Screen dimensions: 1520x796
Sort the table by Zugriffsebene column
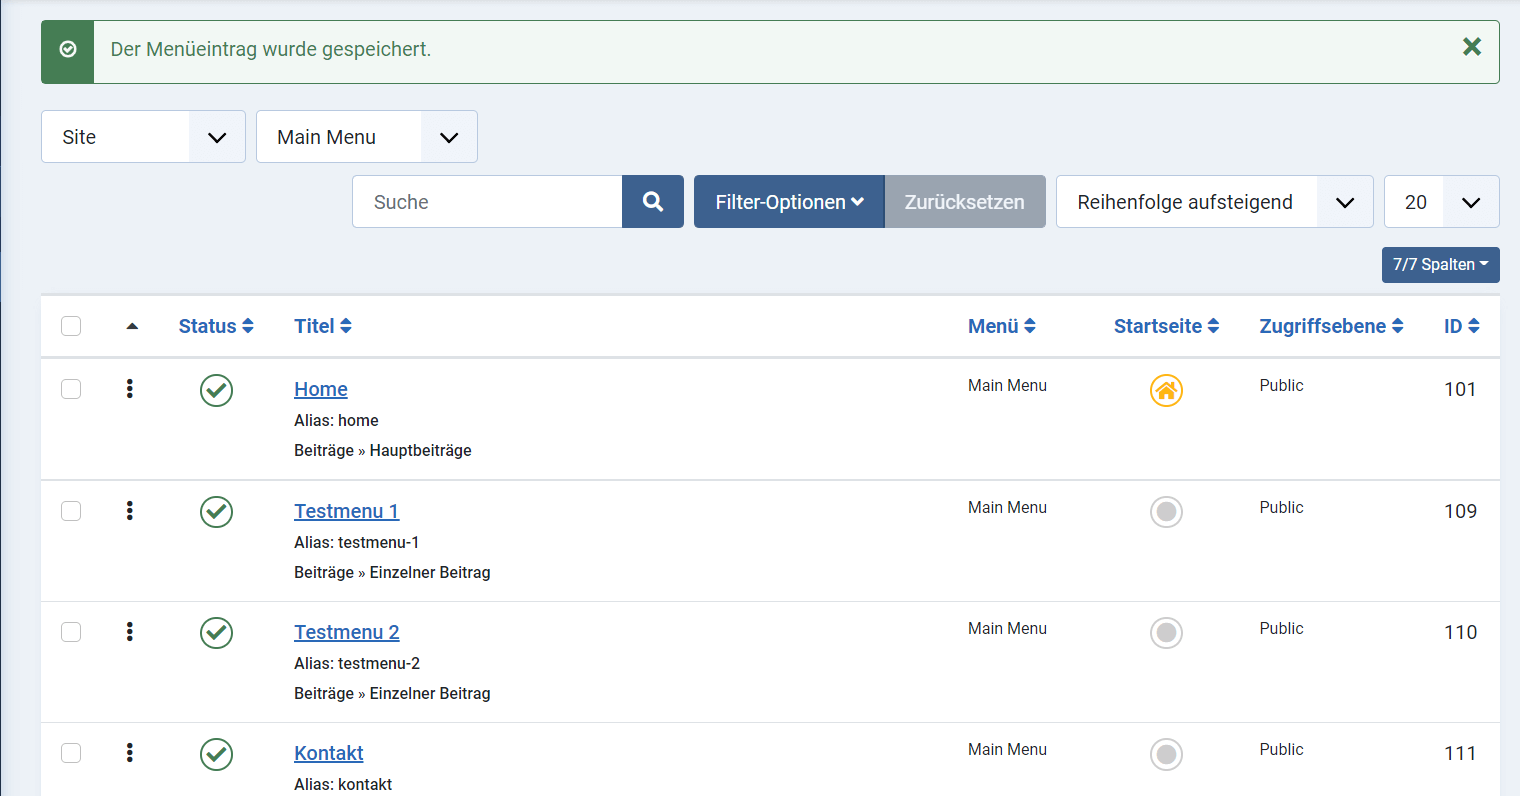click(1332, 326)
